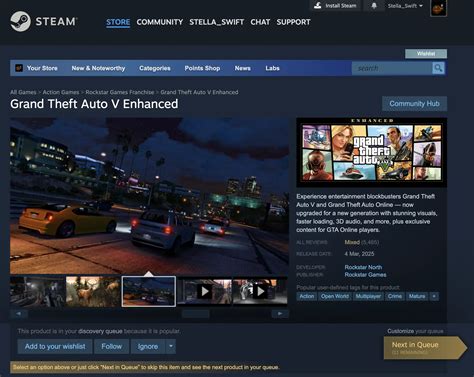This screenshot has height=377, width=474.
Task: Play the second video thumbnail
Action: pos(260,291)
